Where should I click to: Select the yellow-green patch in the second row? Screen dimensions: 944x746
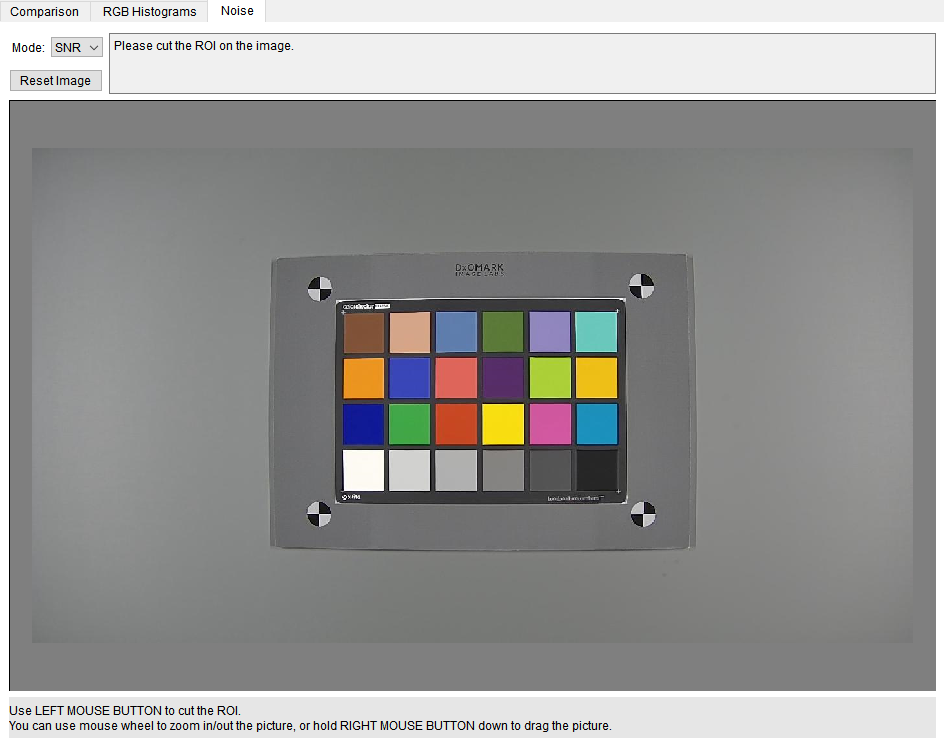550,378
